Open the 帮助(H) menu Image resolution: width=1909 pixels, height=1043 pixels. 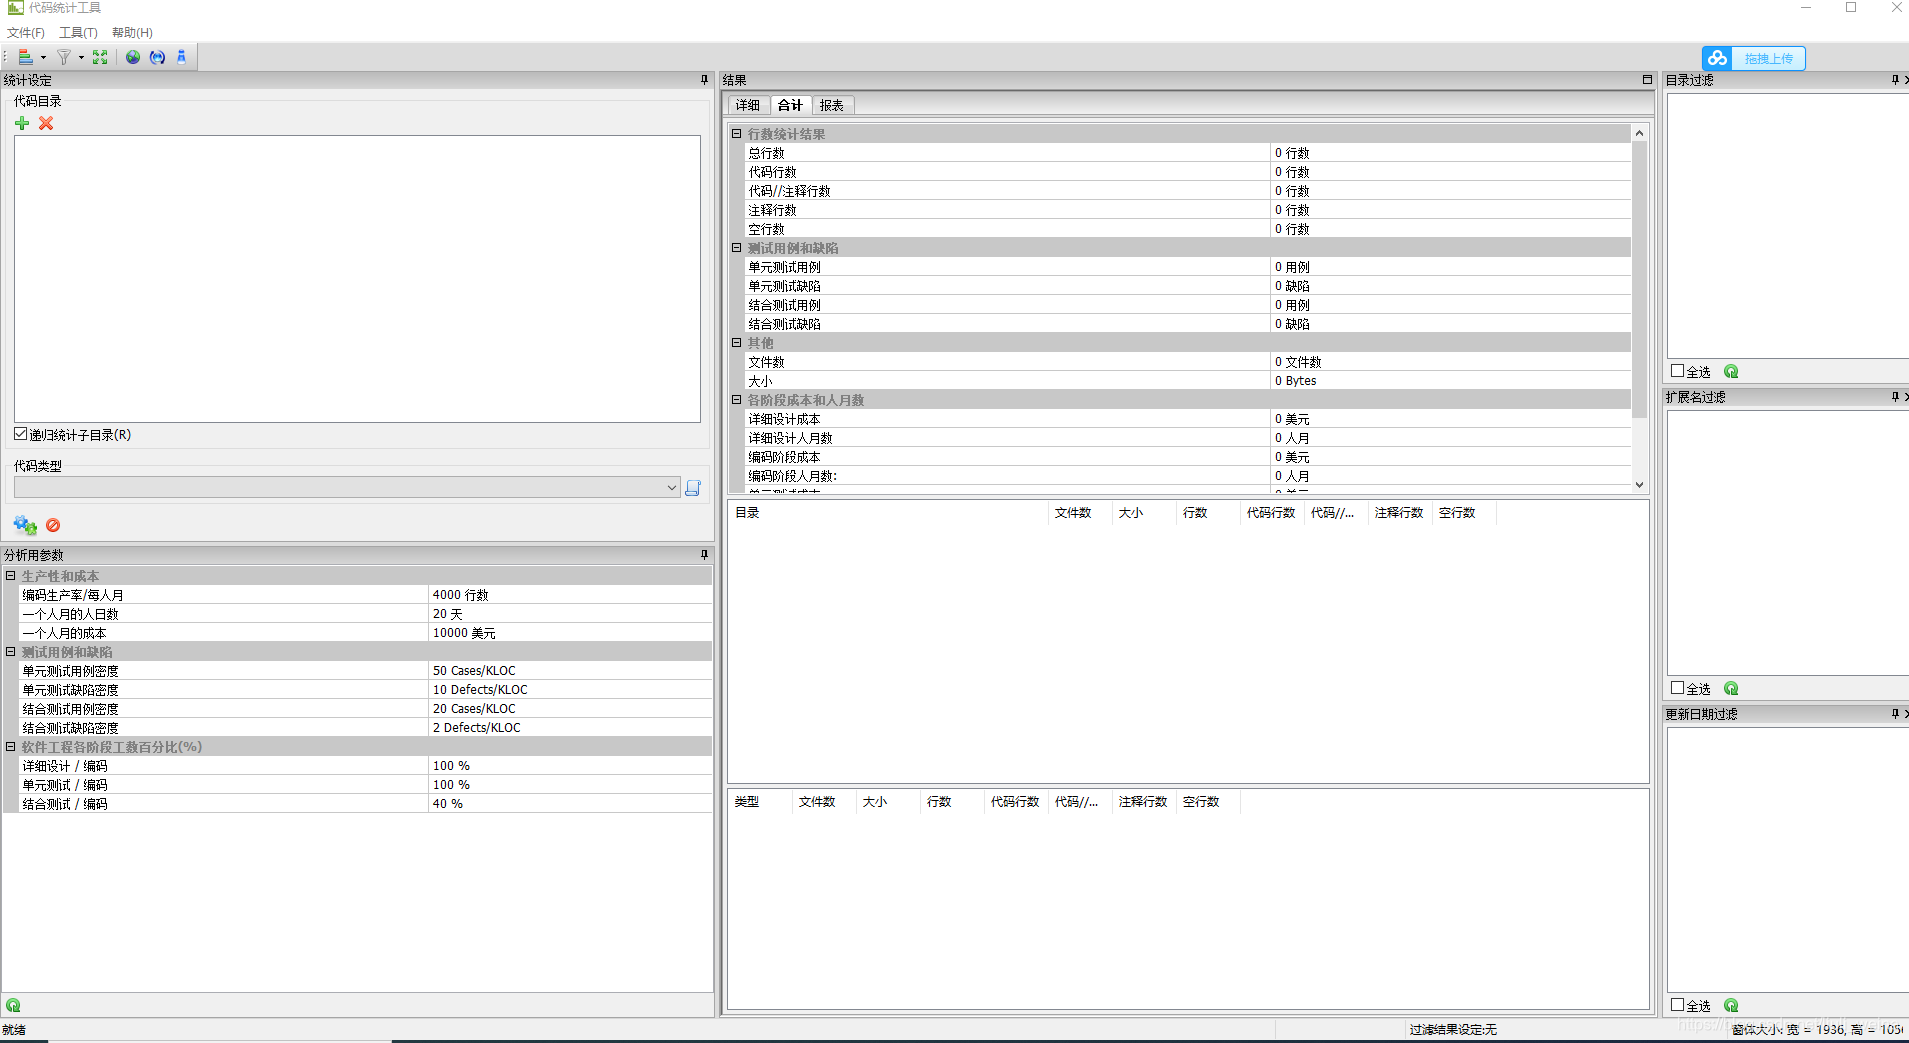pyautogui.click(x=132, y=33)
